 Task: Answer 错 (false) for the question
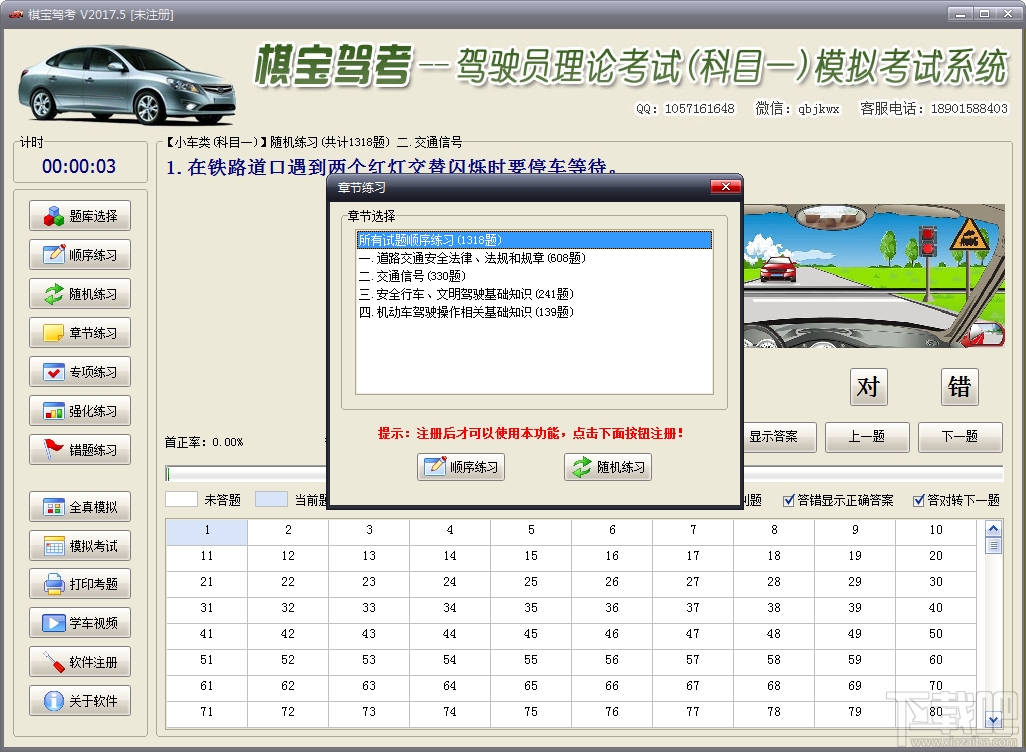(960, 387)
